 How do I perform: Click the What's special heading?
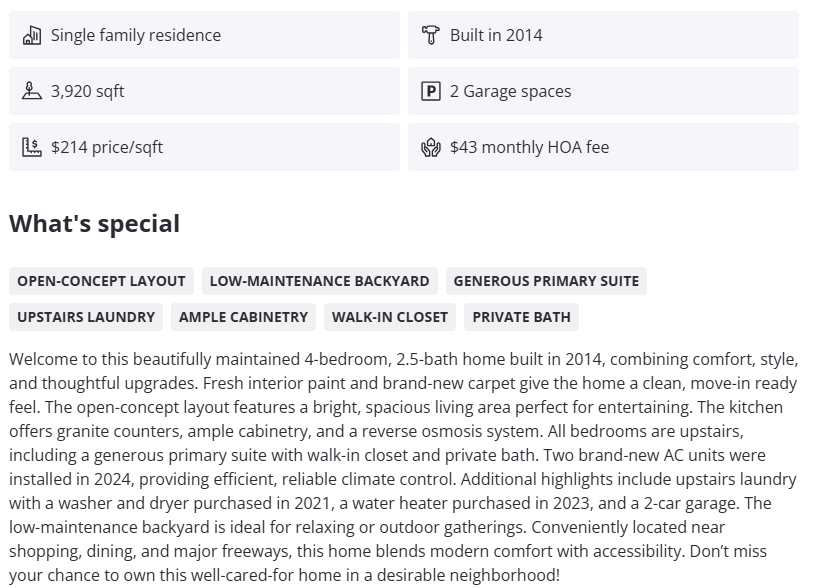pos(95,223)
